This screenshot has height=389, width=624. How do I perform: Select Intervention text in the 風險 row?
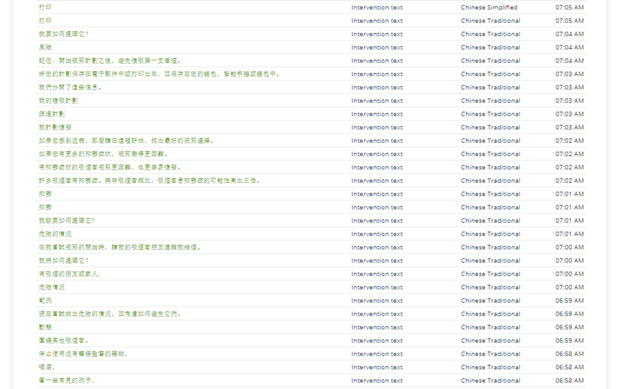tap(377, 47)
